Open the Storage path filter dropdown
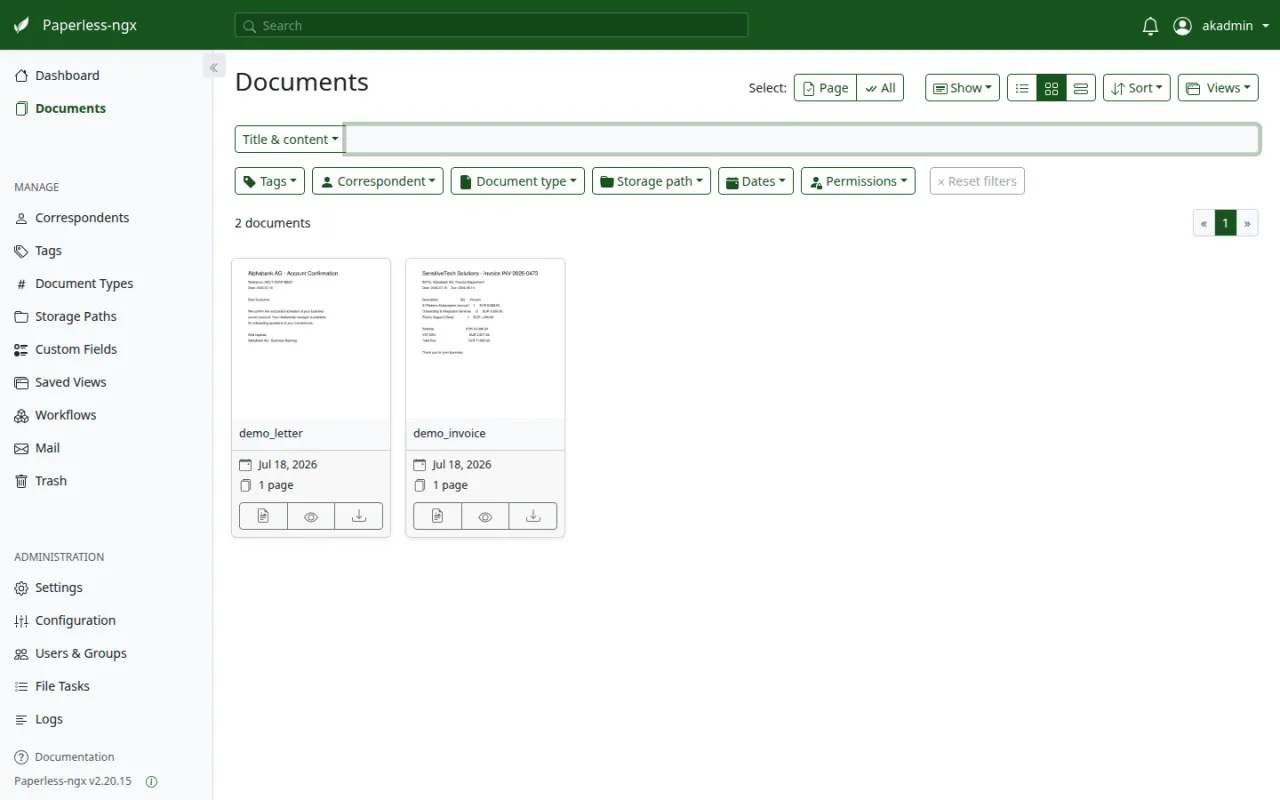Viewport: 1280px width, 800px height. (x=651, y=181)
